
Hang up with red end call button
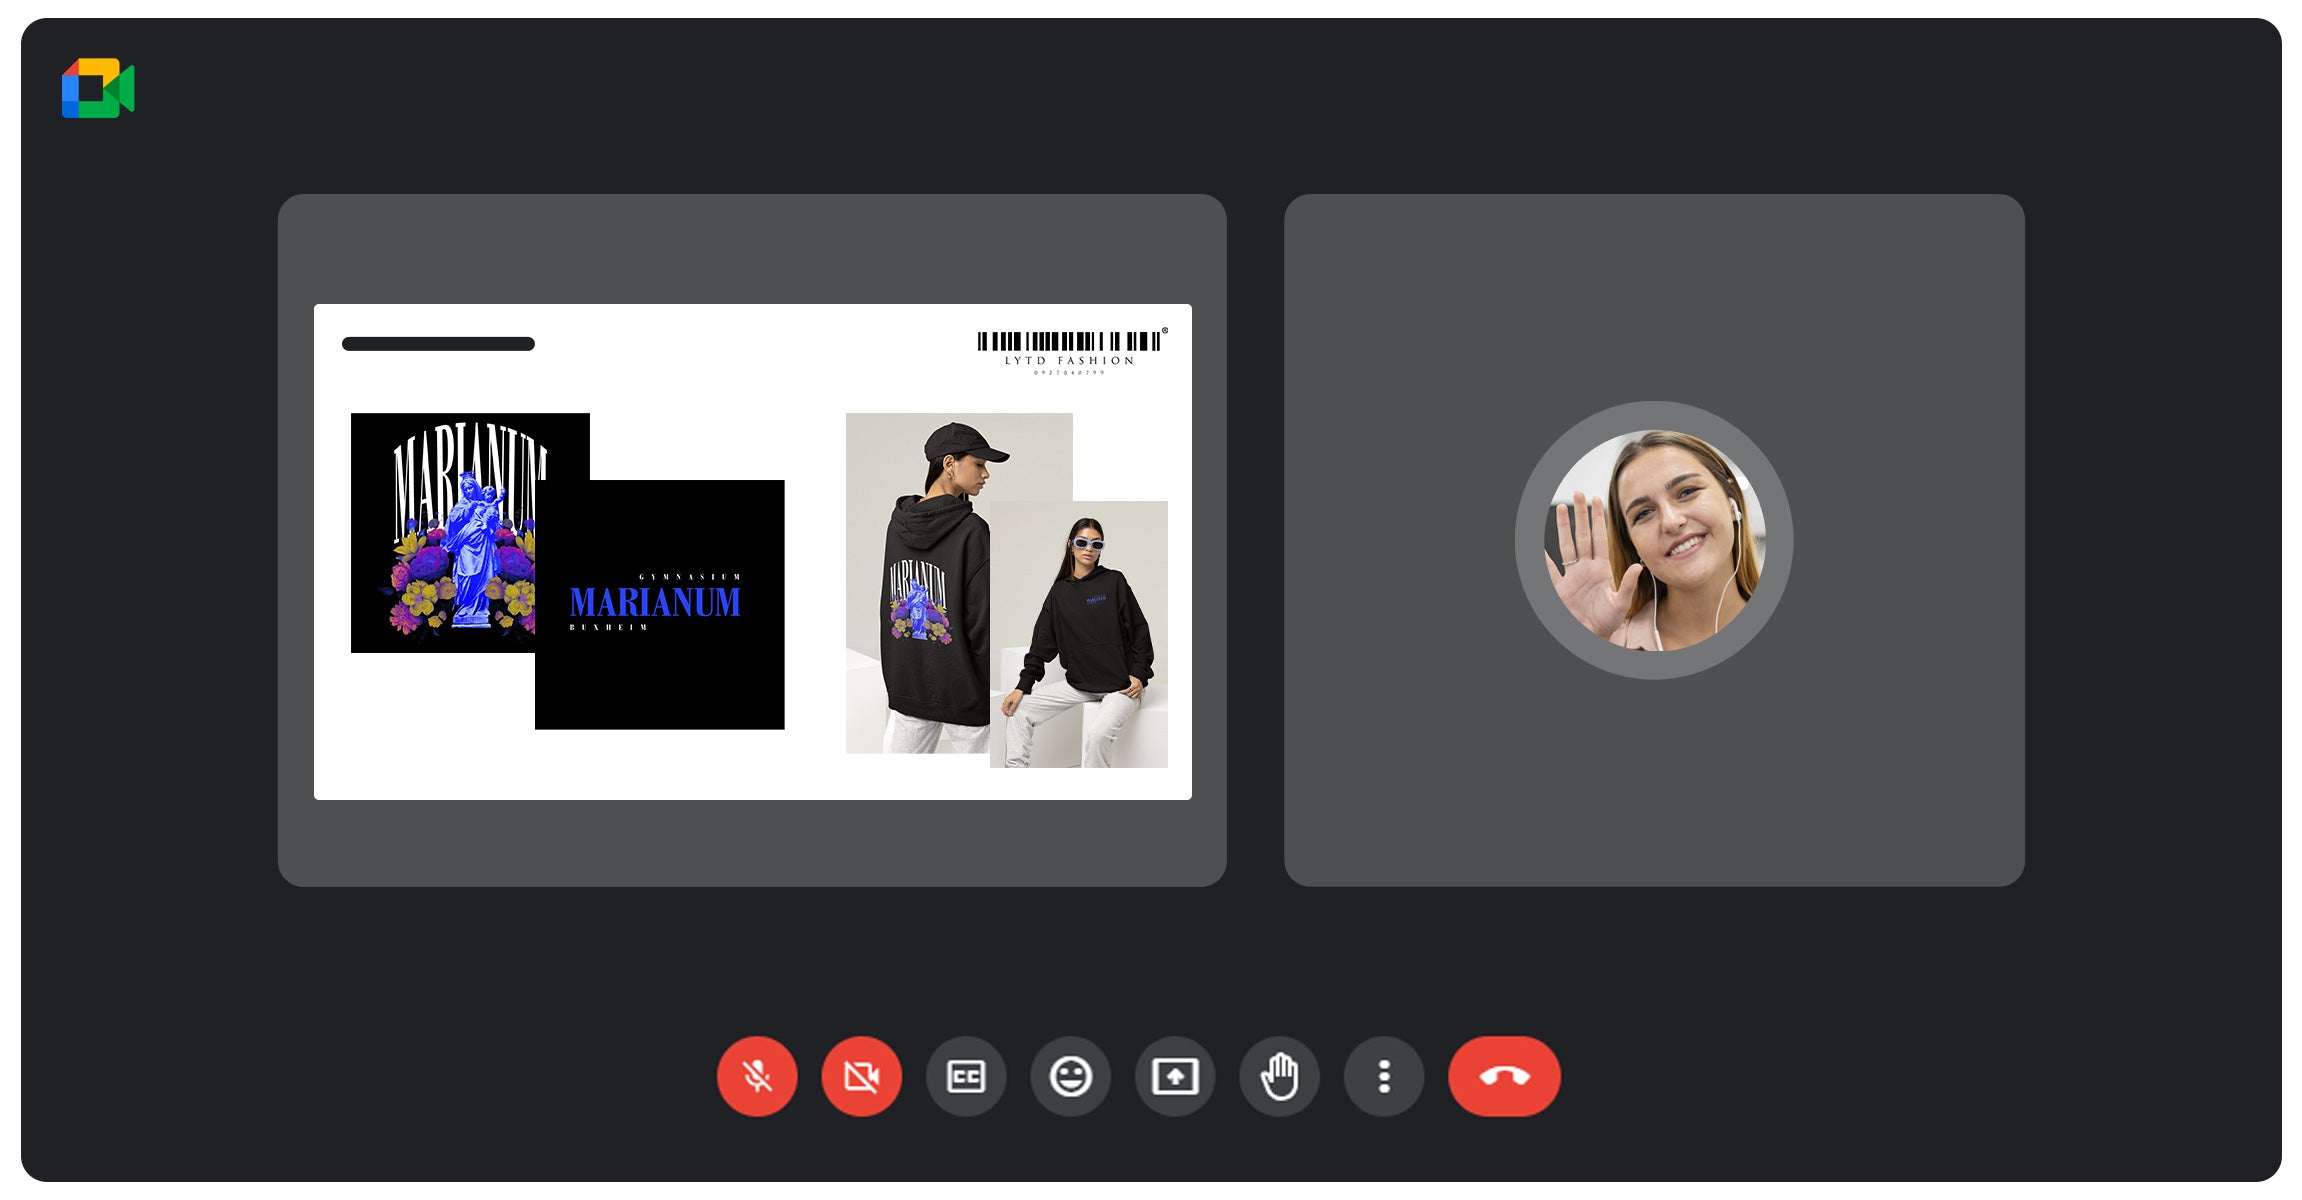[1504, 1076]
